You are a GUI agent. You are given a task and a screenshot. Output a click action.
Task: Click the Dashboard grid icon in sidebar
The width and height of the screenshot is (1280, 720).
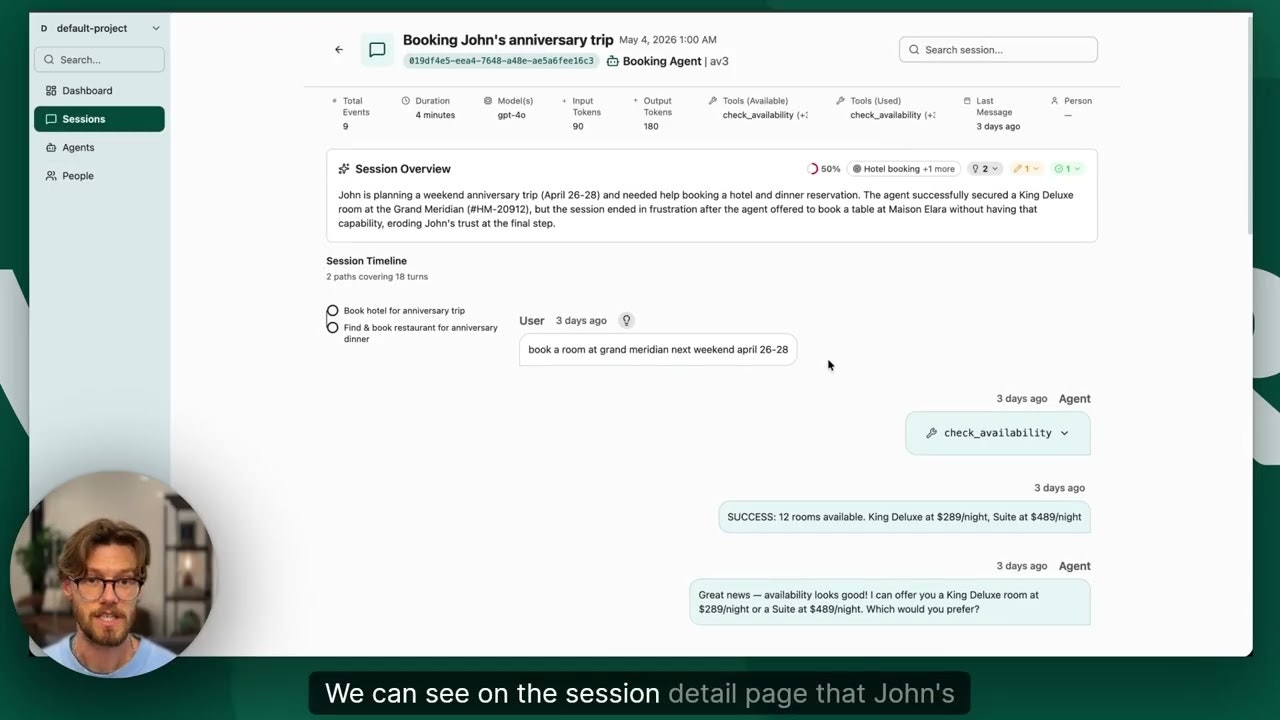pos(51,91)
